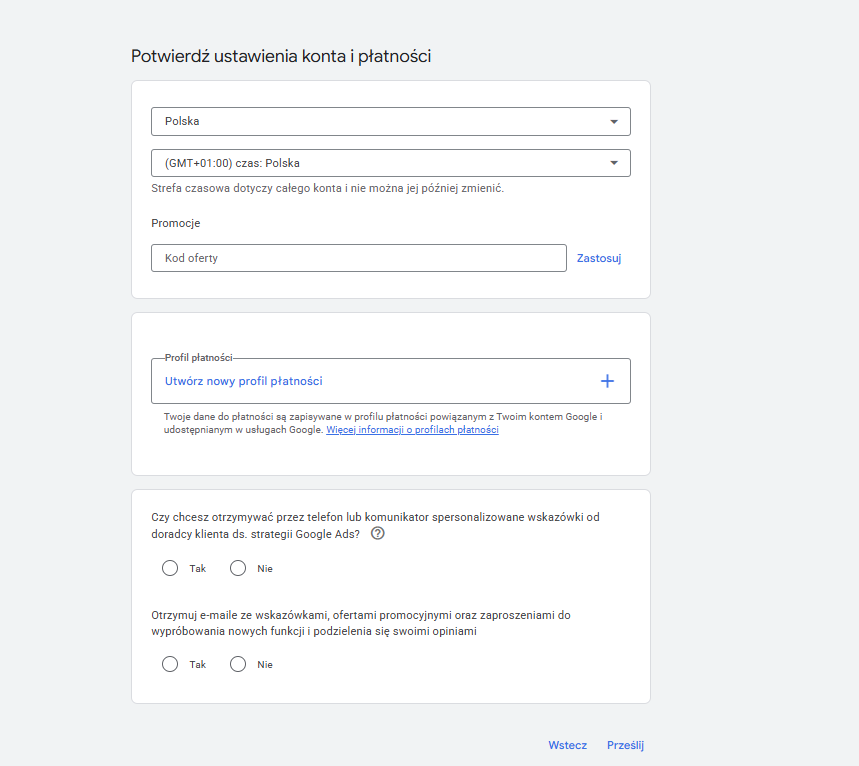Image resolution: width=859 pixels, height=766 pixels.
Task: Select Tak for phone advisor tips
Action: click(x=170, y=568)
